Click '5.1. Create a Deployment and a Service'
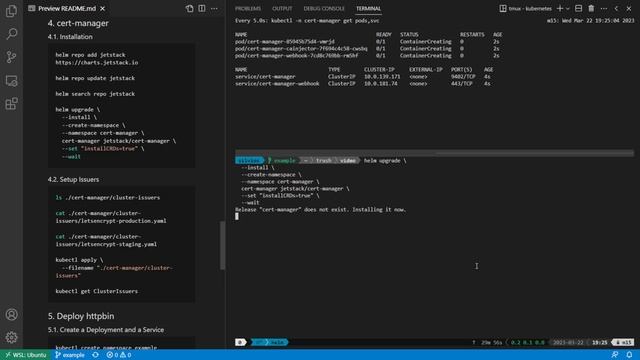This screenshot has width=640, height=360. tap(106, 329)
